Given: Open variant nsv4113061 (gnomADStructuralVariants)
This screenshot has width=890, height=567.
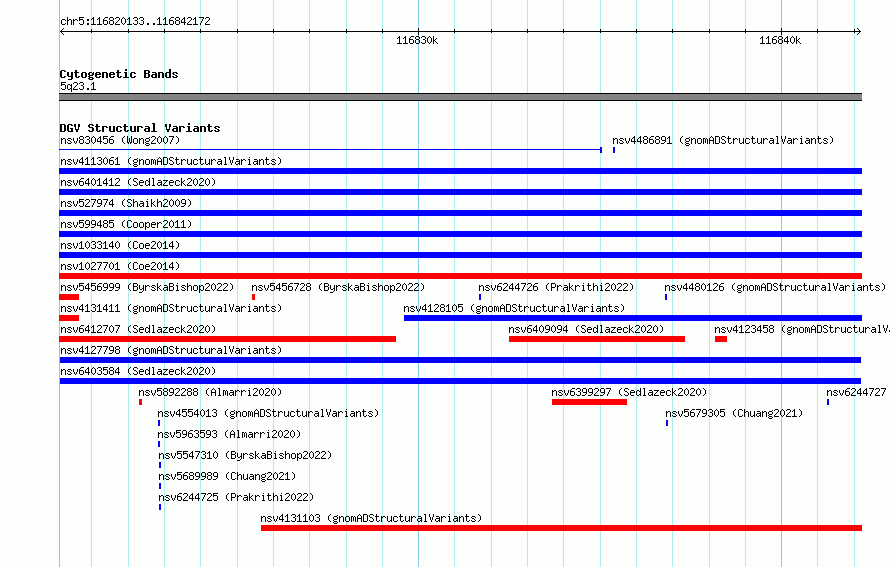Looking at the screenshot, I should [171, 161].
